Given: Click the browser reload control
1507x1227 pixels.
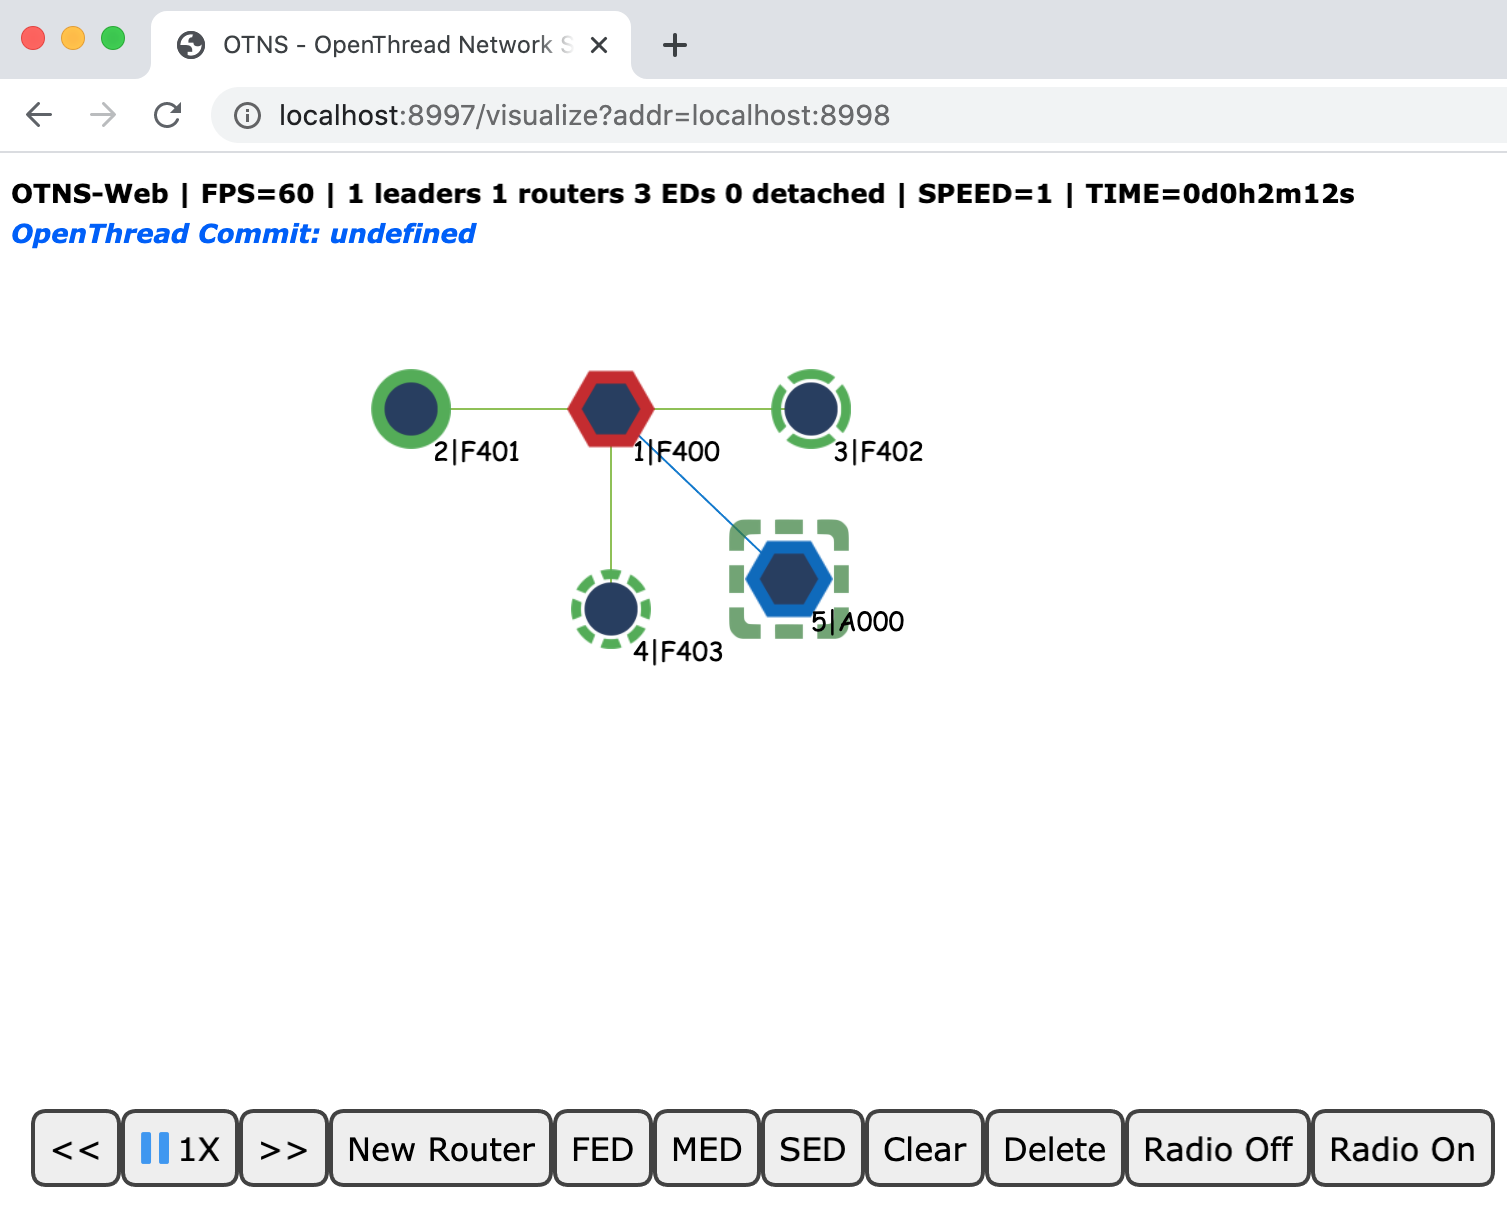Looking at the screenshot, I should [167, 115].
